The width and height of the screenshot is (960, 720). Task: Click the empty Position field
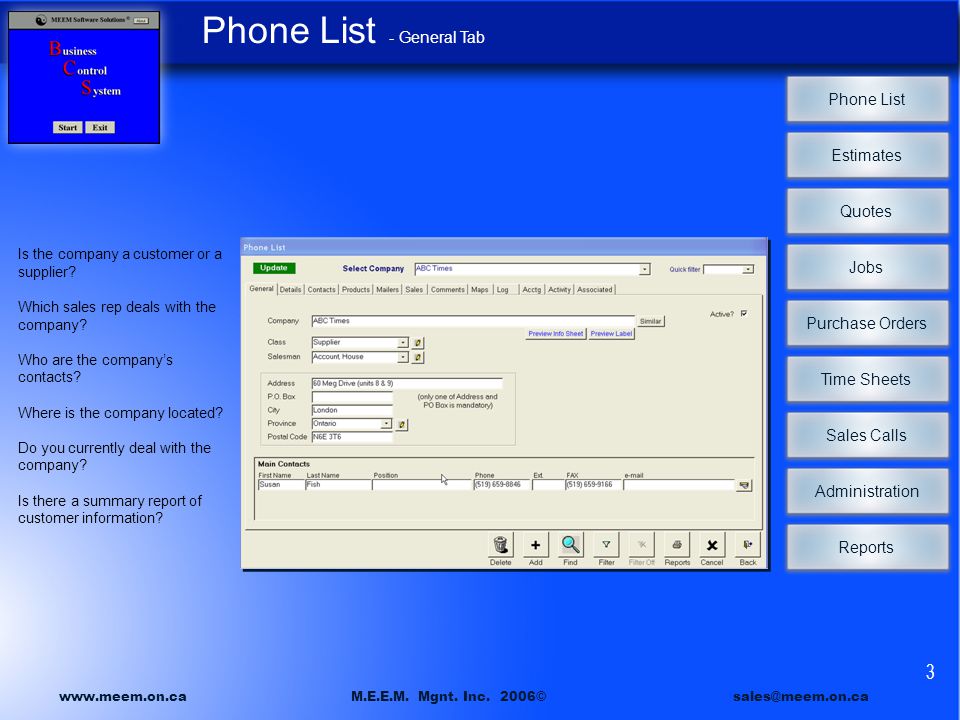pyautogui.click(x=422, y=485)
